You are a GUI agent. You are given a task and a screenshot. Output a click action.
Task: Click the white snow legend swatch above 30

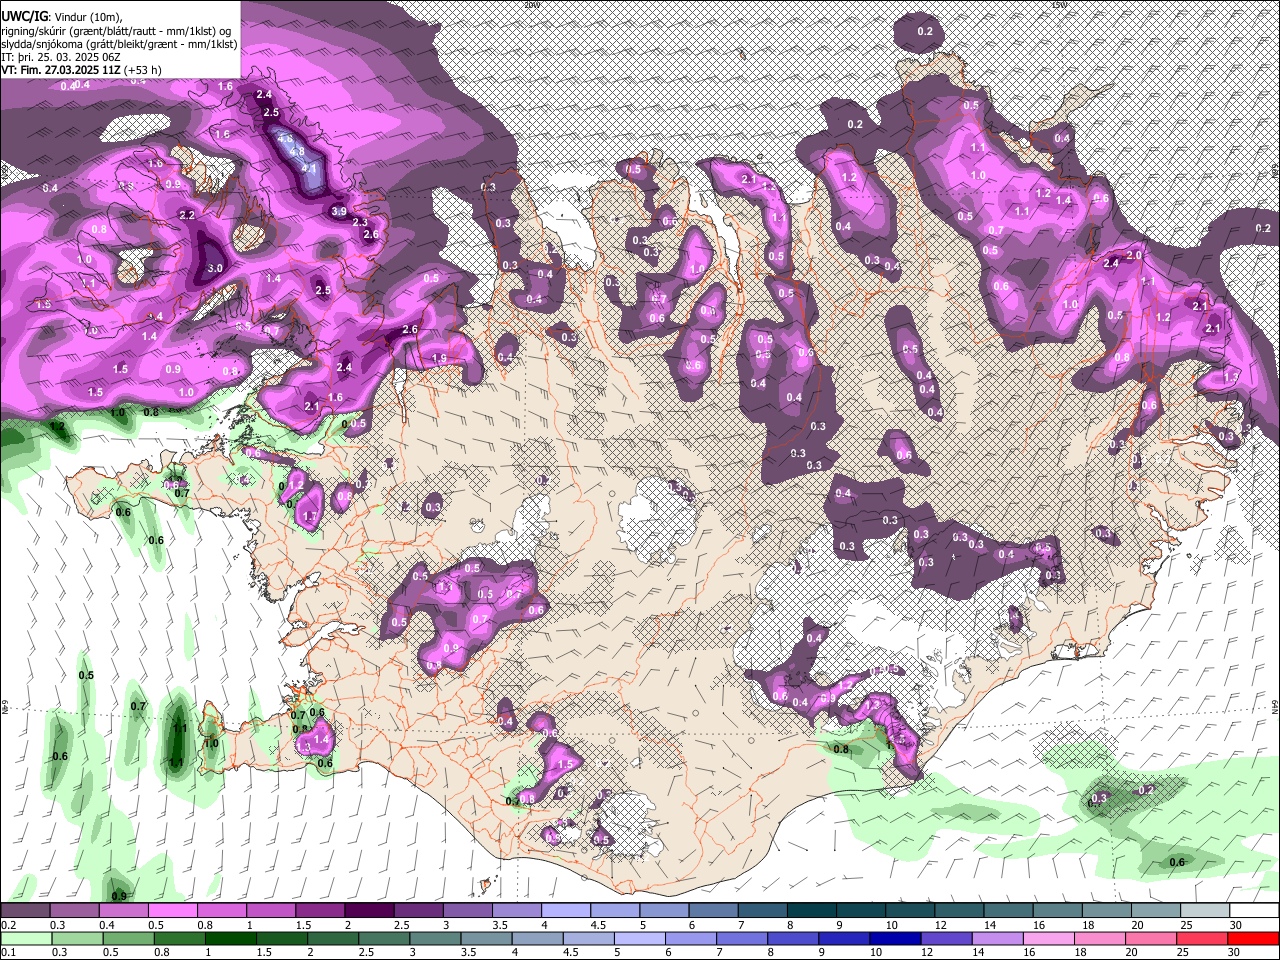pyautogui.click(x=1253, y=911)
